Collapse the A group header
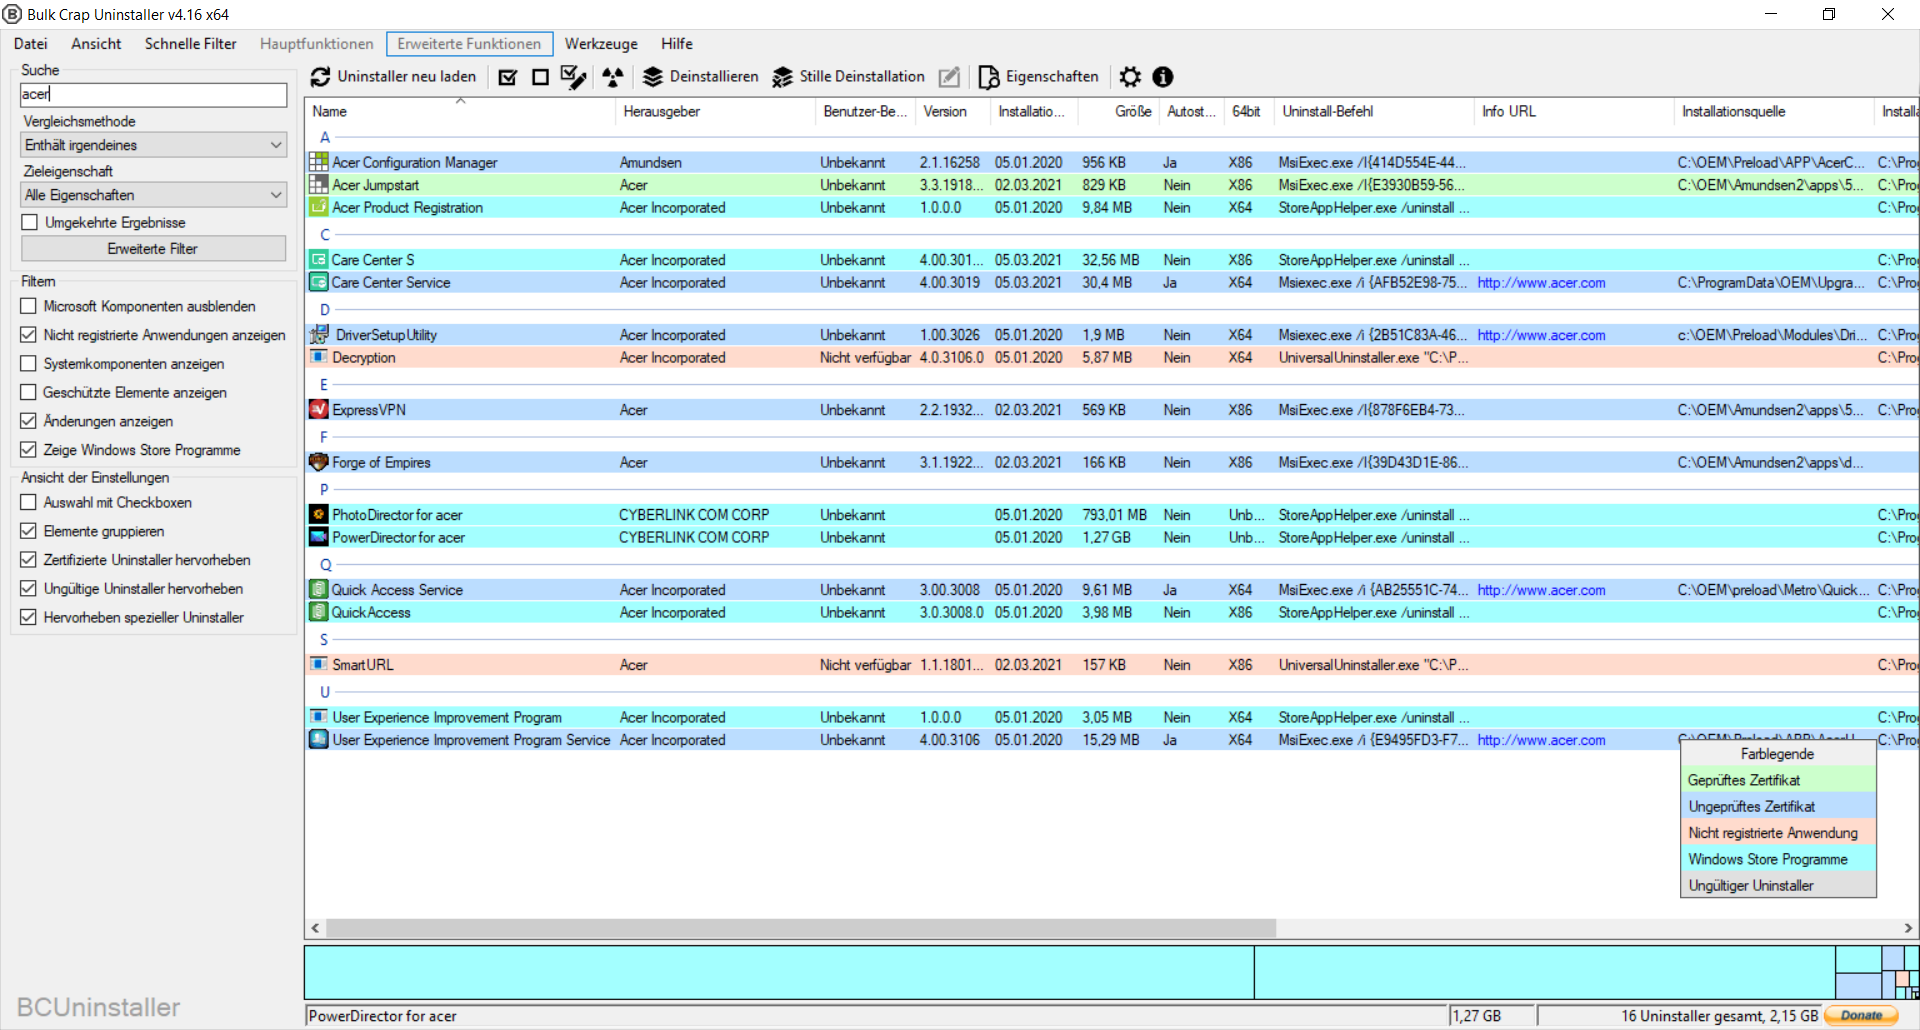Screen dimensions: 1920x1030 click(x=325, y=137)
